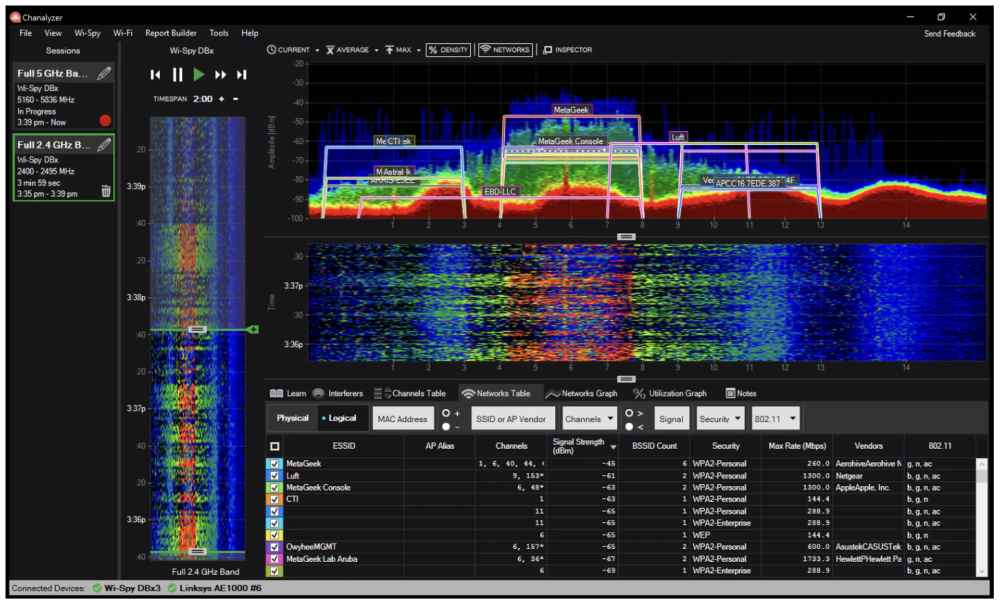
Task: Toggle the Density view
Action: [x=448, y=50]
